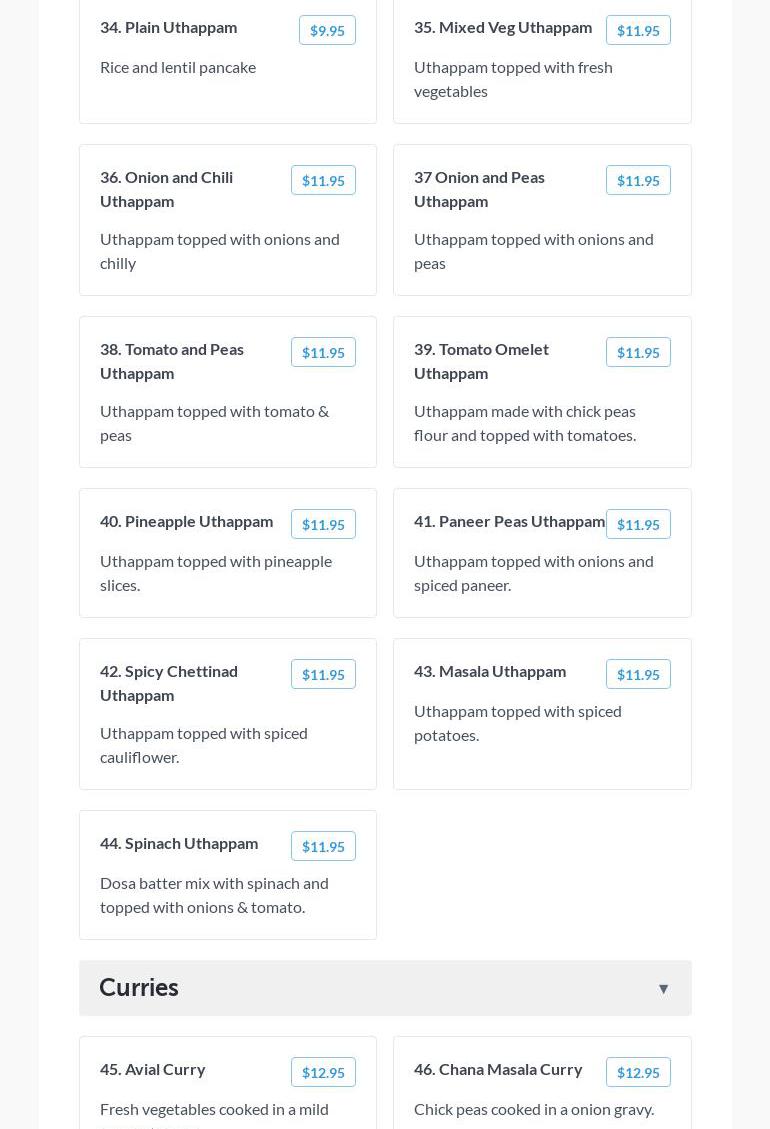Click Avial Curry $12.95 price
This screenshot has height=1129, width=770.
(323, 1073)
